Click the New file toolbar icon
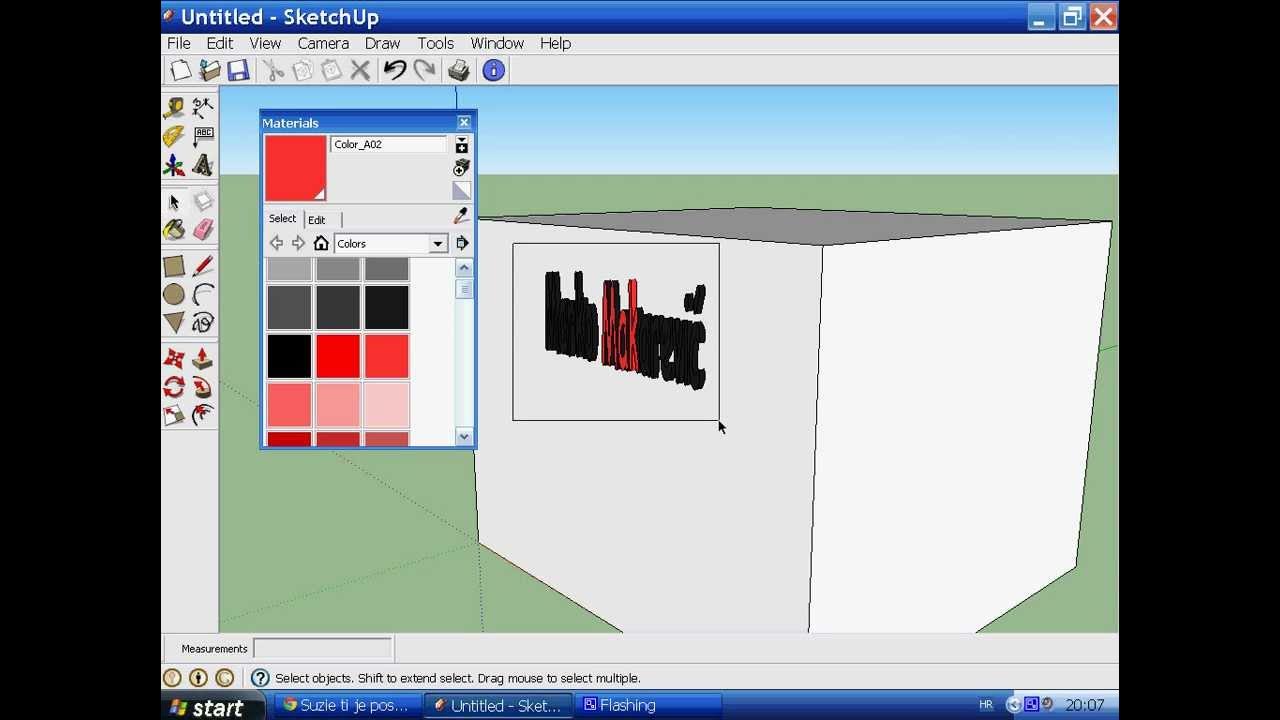 180,70
